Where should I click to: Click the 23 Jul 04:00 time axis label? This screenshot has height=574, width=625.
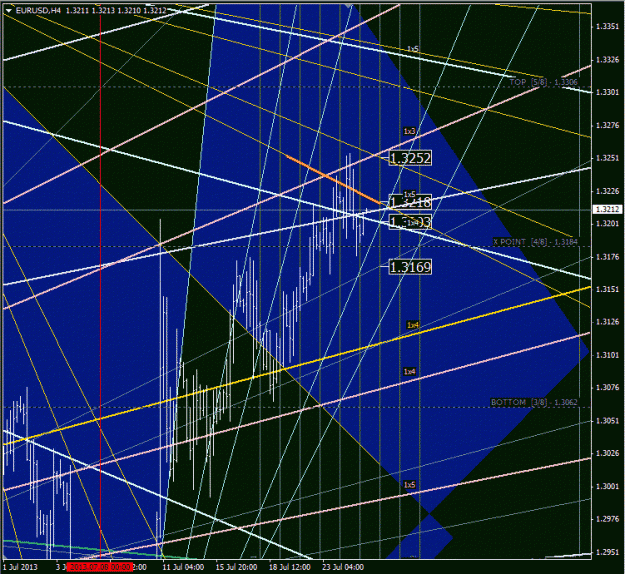[343, 567]
